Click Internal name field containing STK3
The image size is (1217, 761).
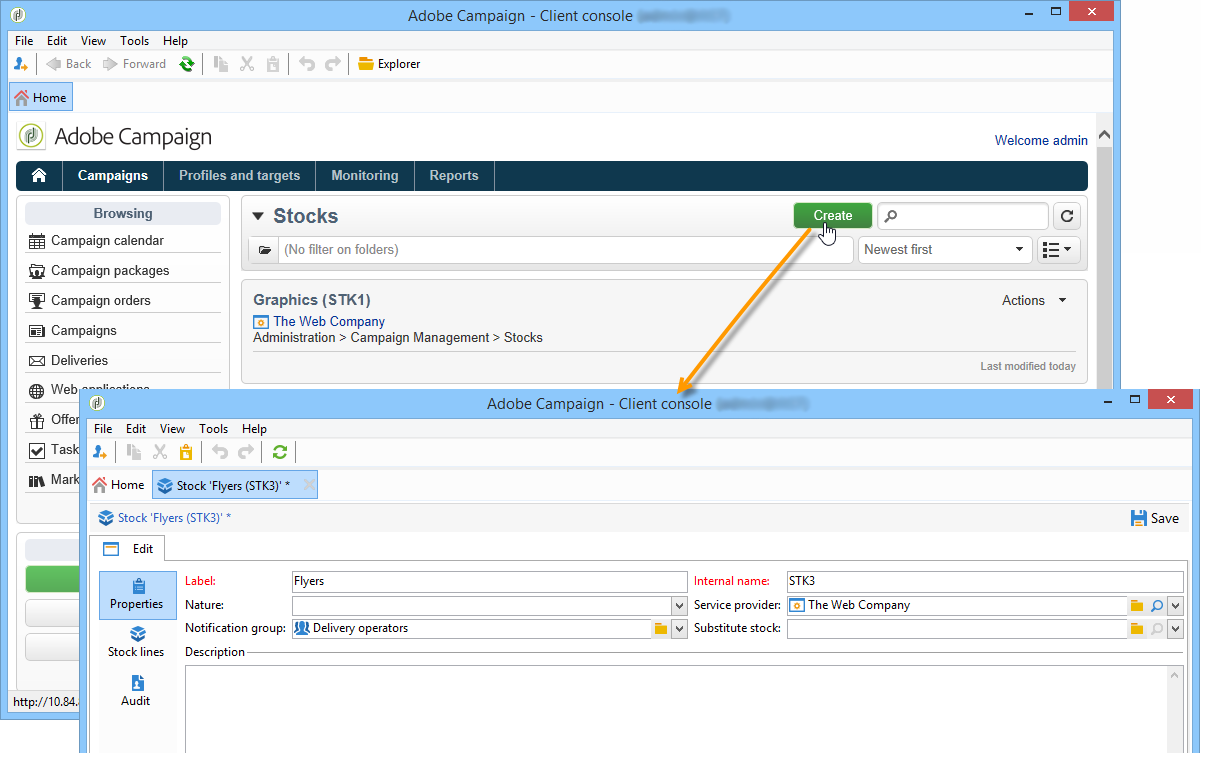tap(985, 581)
